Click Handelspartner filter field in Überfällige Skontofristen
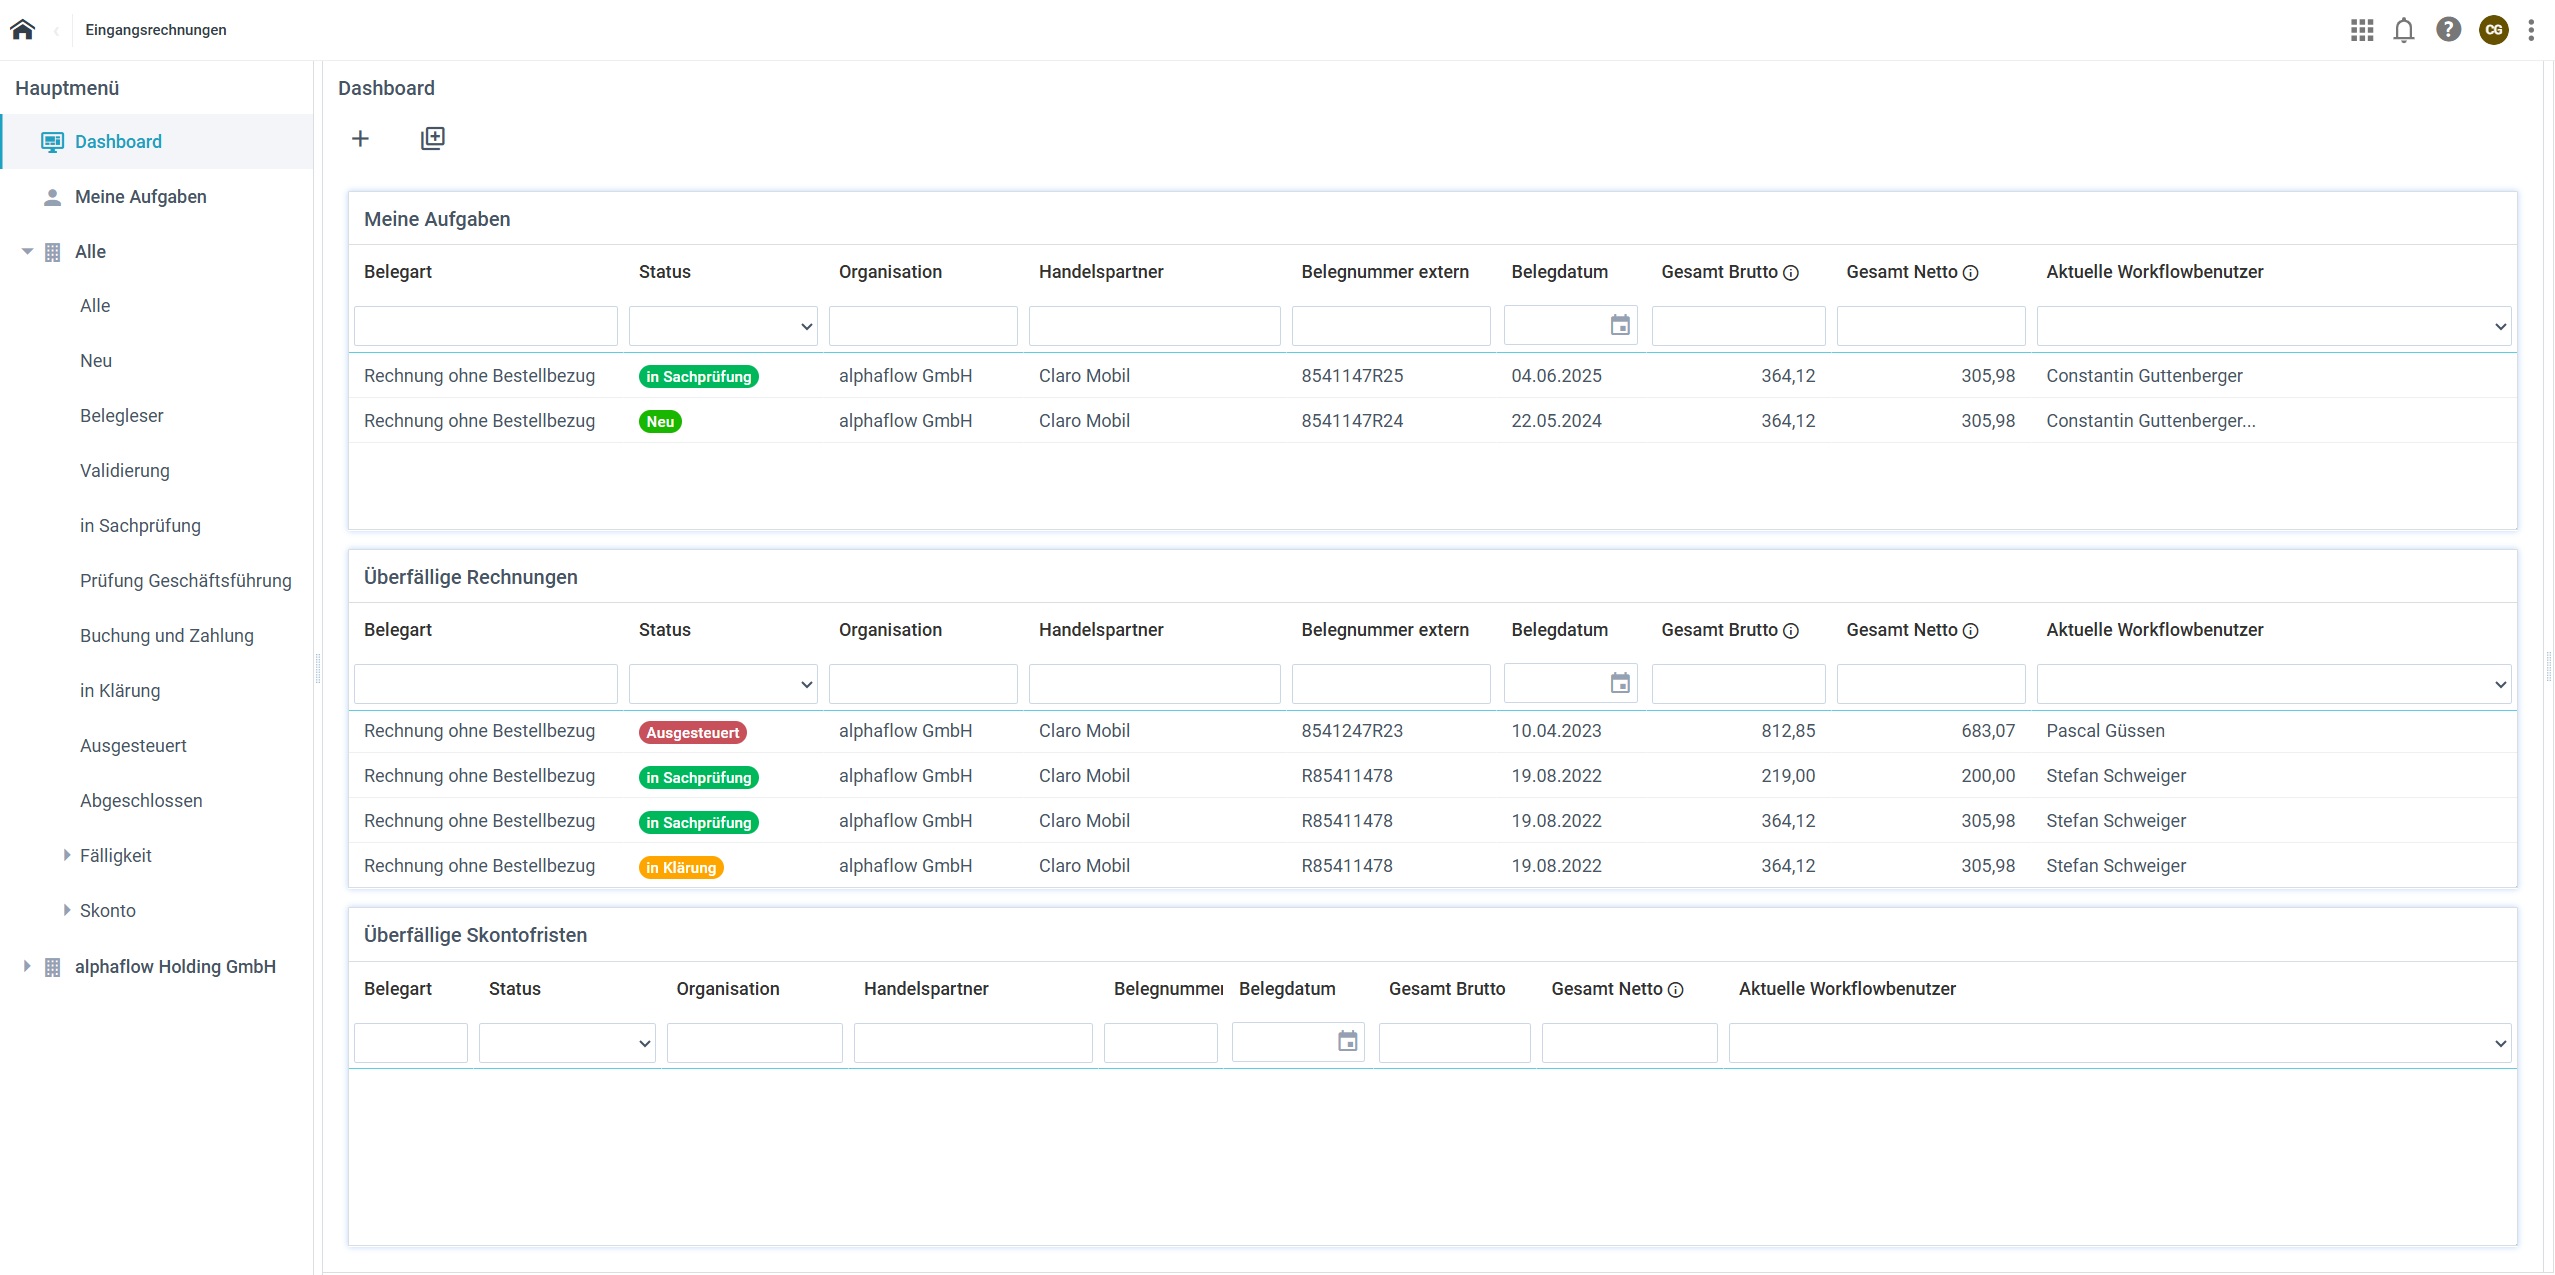The height and width of the screenshot is (1275, 2555). pyautogui.click(x=972, y=1043)
